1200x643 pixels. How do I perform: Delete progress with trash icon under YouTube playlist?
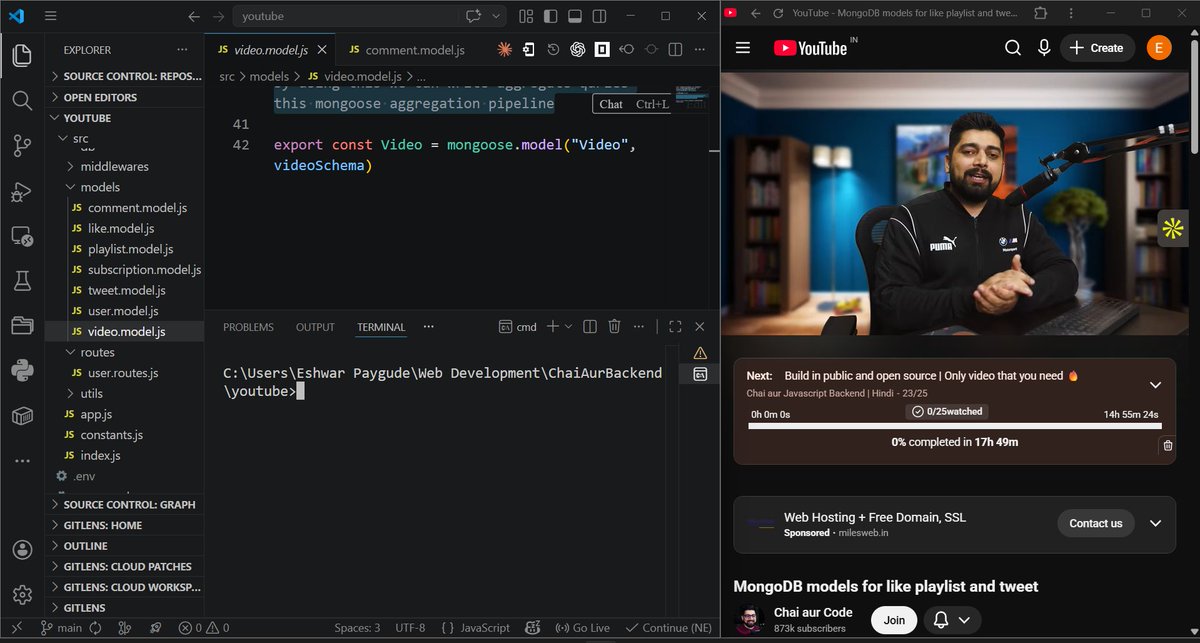[x=1167, y=445]
